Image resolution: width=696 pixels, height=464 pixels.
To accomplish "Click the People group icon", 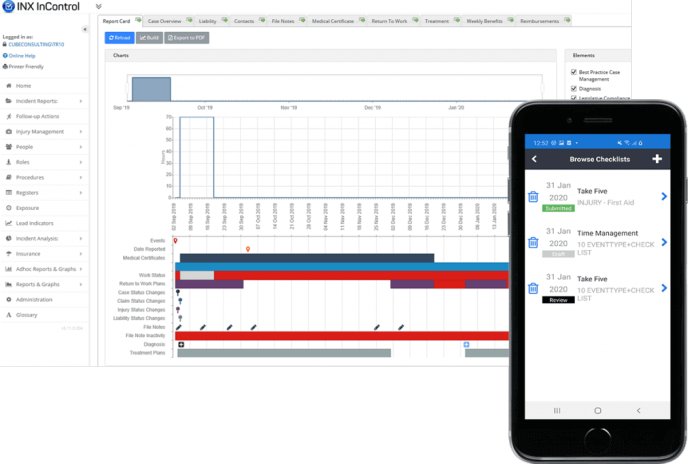I will [x=8, y=147].
